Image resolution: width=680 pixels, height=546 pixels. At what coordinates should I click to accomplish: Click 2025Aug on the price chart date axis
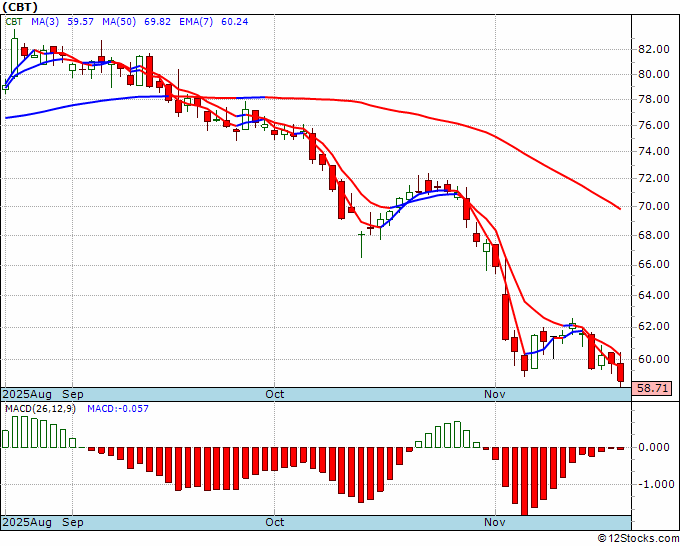coord(27,394)
